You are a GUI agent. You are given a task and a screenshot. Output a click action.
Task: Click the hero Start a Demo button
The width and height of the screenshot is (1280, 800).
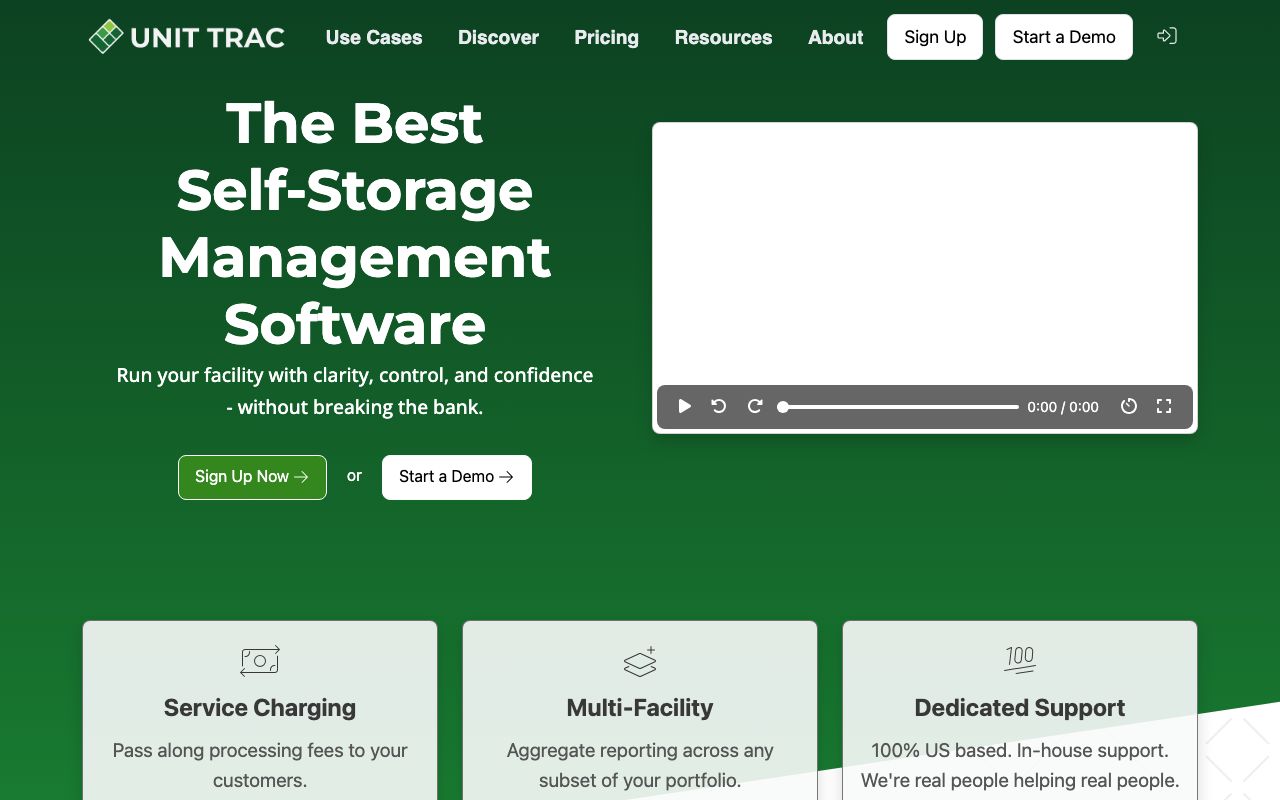pyautogui.click(x=457, y=477)
